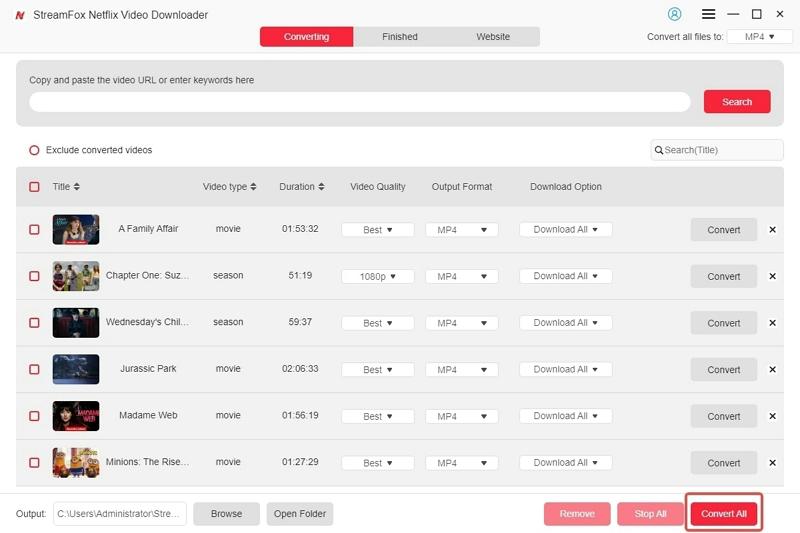Open the hamburger menu icon
This screenshot has height=533, width=800.
(x=708, y=14)
